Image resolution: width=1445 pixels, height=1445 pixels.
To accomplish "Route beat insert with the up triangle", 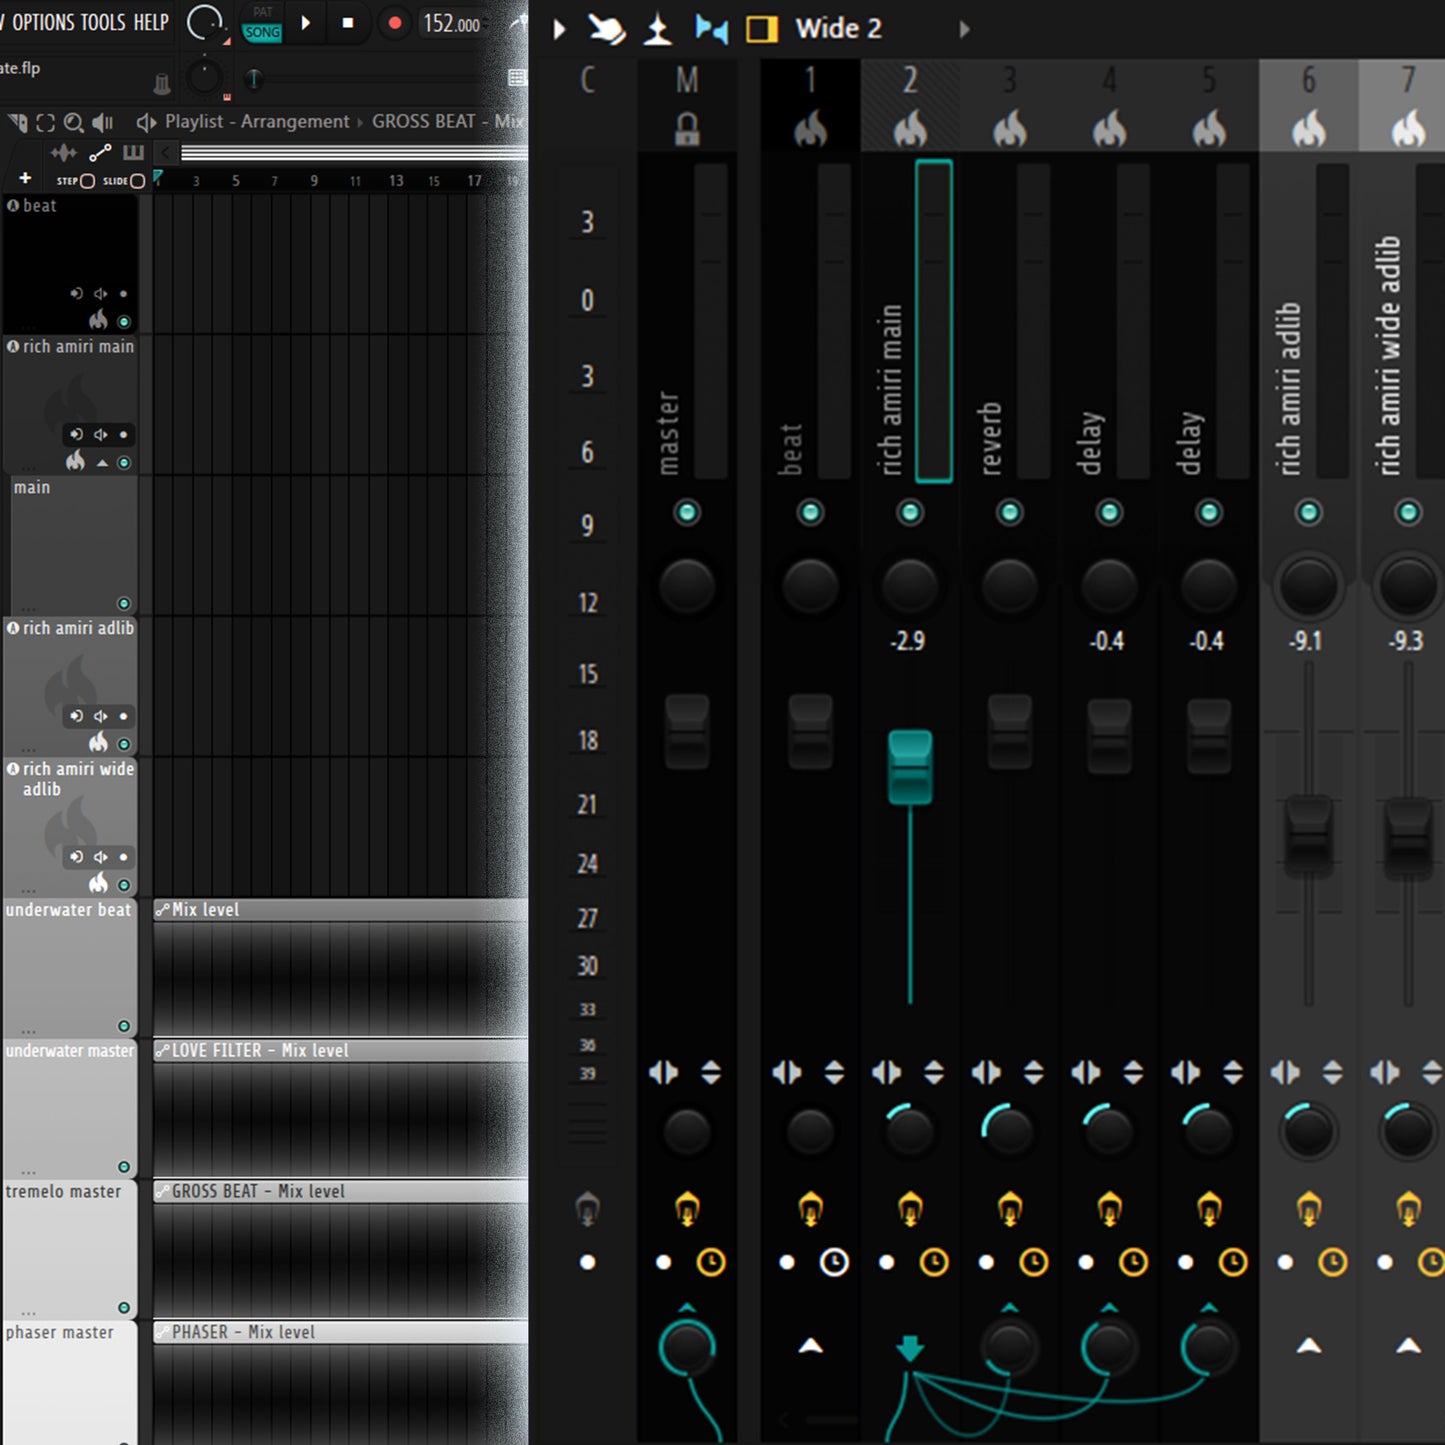I will 810,1346.
